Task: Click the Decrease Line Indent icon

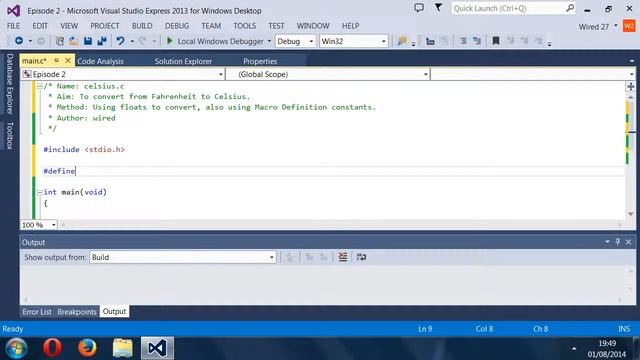Action: (463, 41)
